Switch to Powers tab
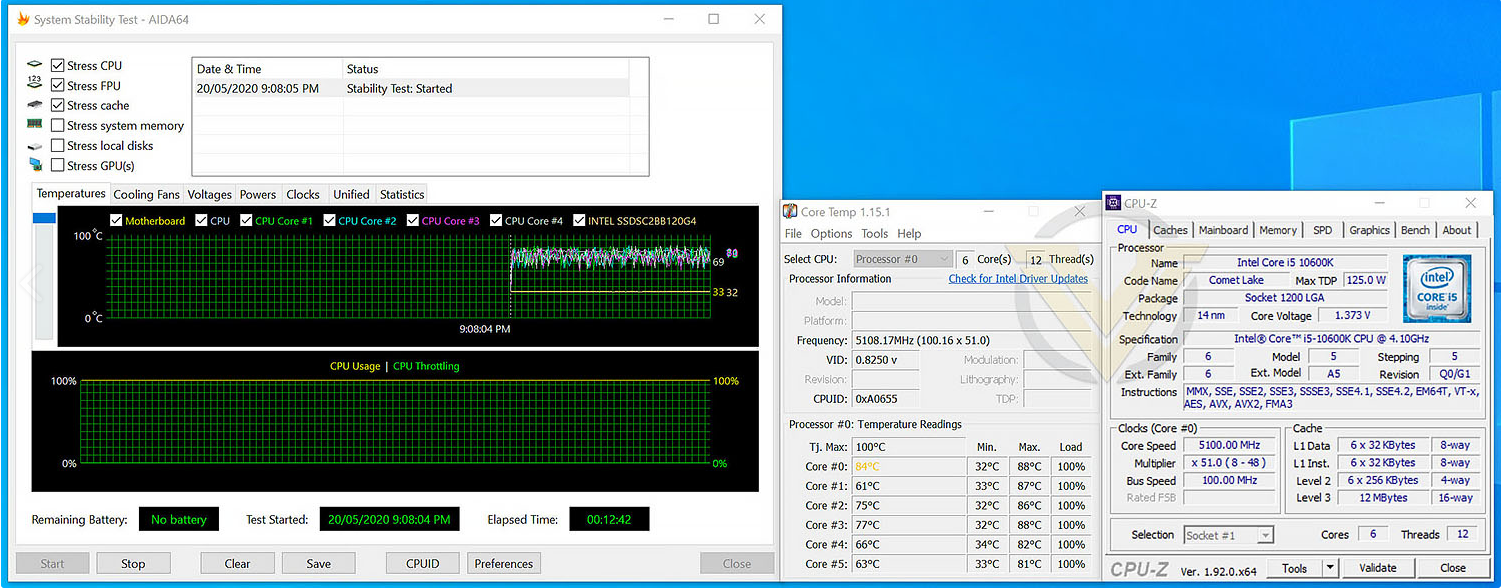Screen dimensions: 1501x588 [x=258, y=195]
